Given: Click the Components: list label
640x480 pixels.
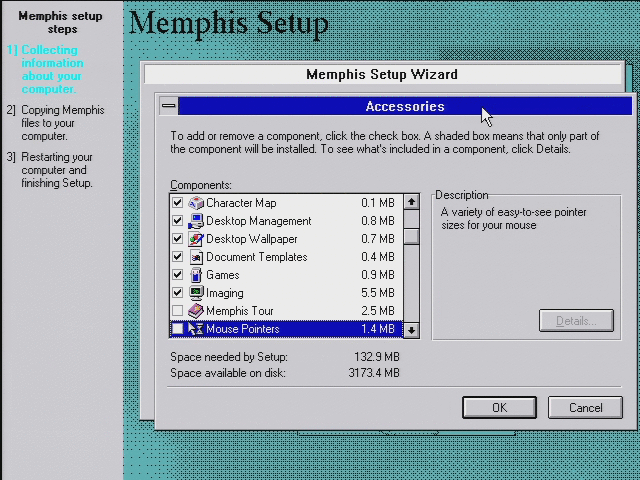Looking at the screenshot, I should (x=201, y=185).
